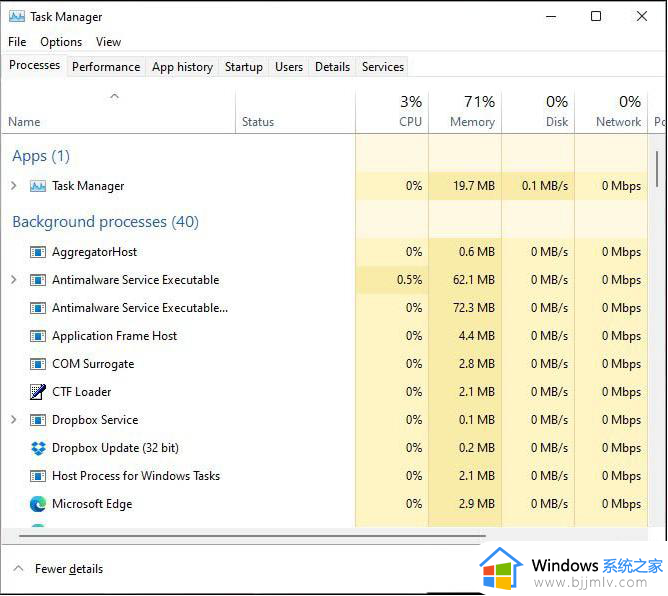Viewport: 668px width, 596px height.
Task: Click the AggregatorHost process icon
Action: click(38, 252)
